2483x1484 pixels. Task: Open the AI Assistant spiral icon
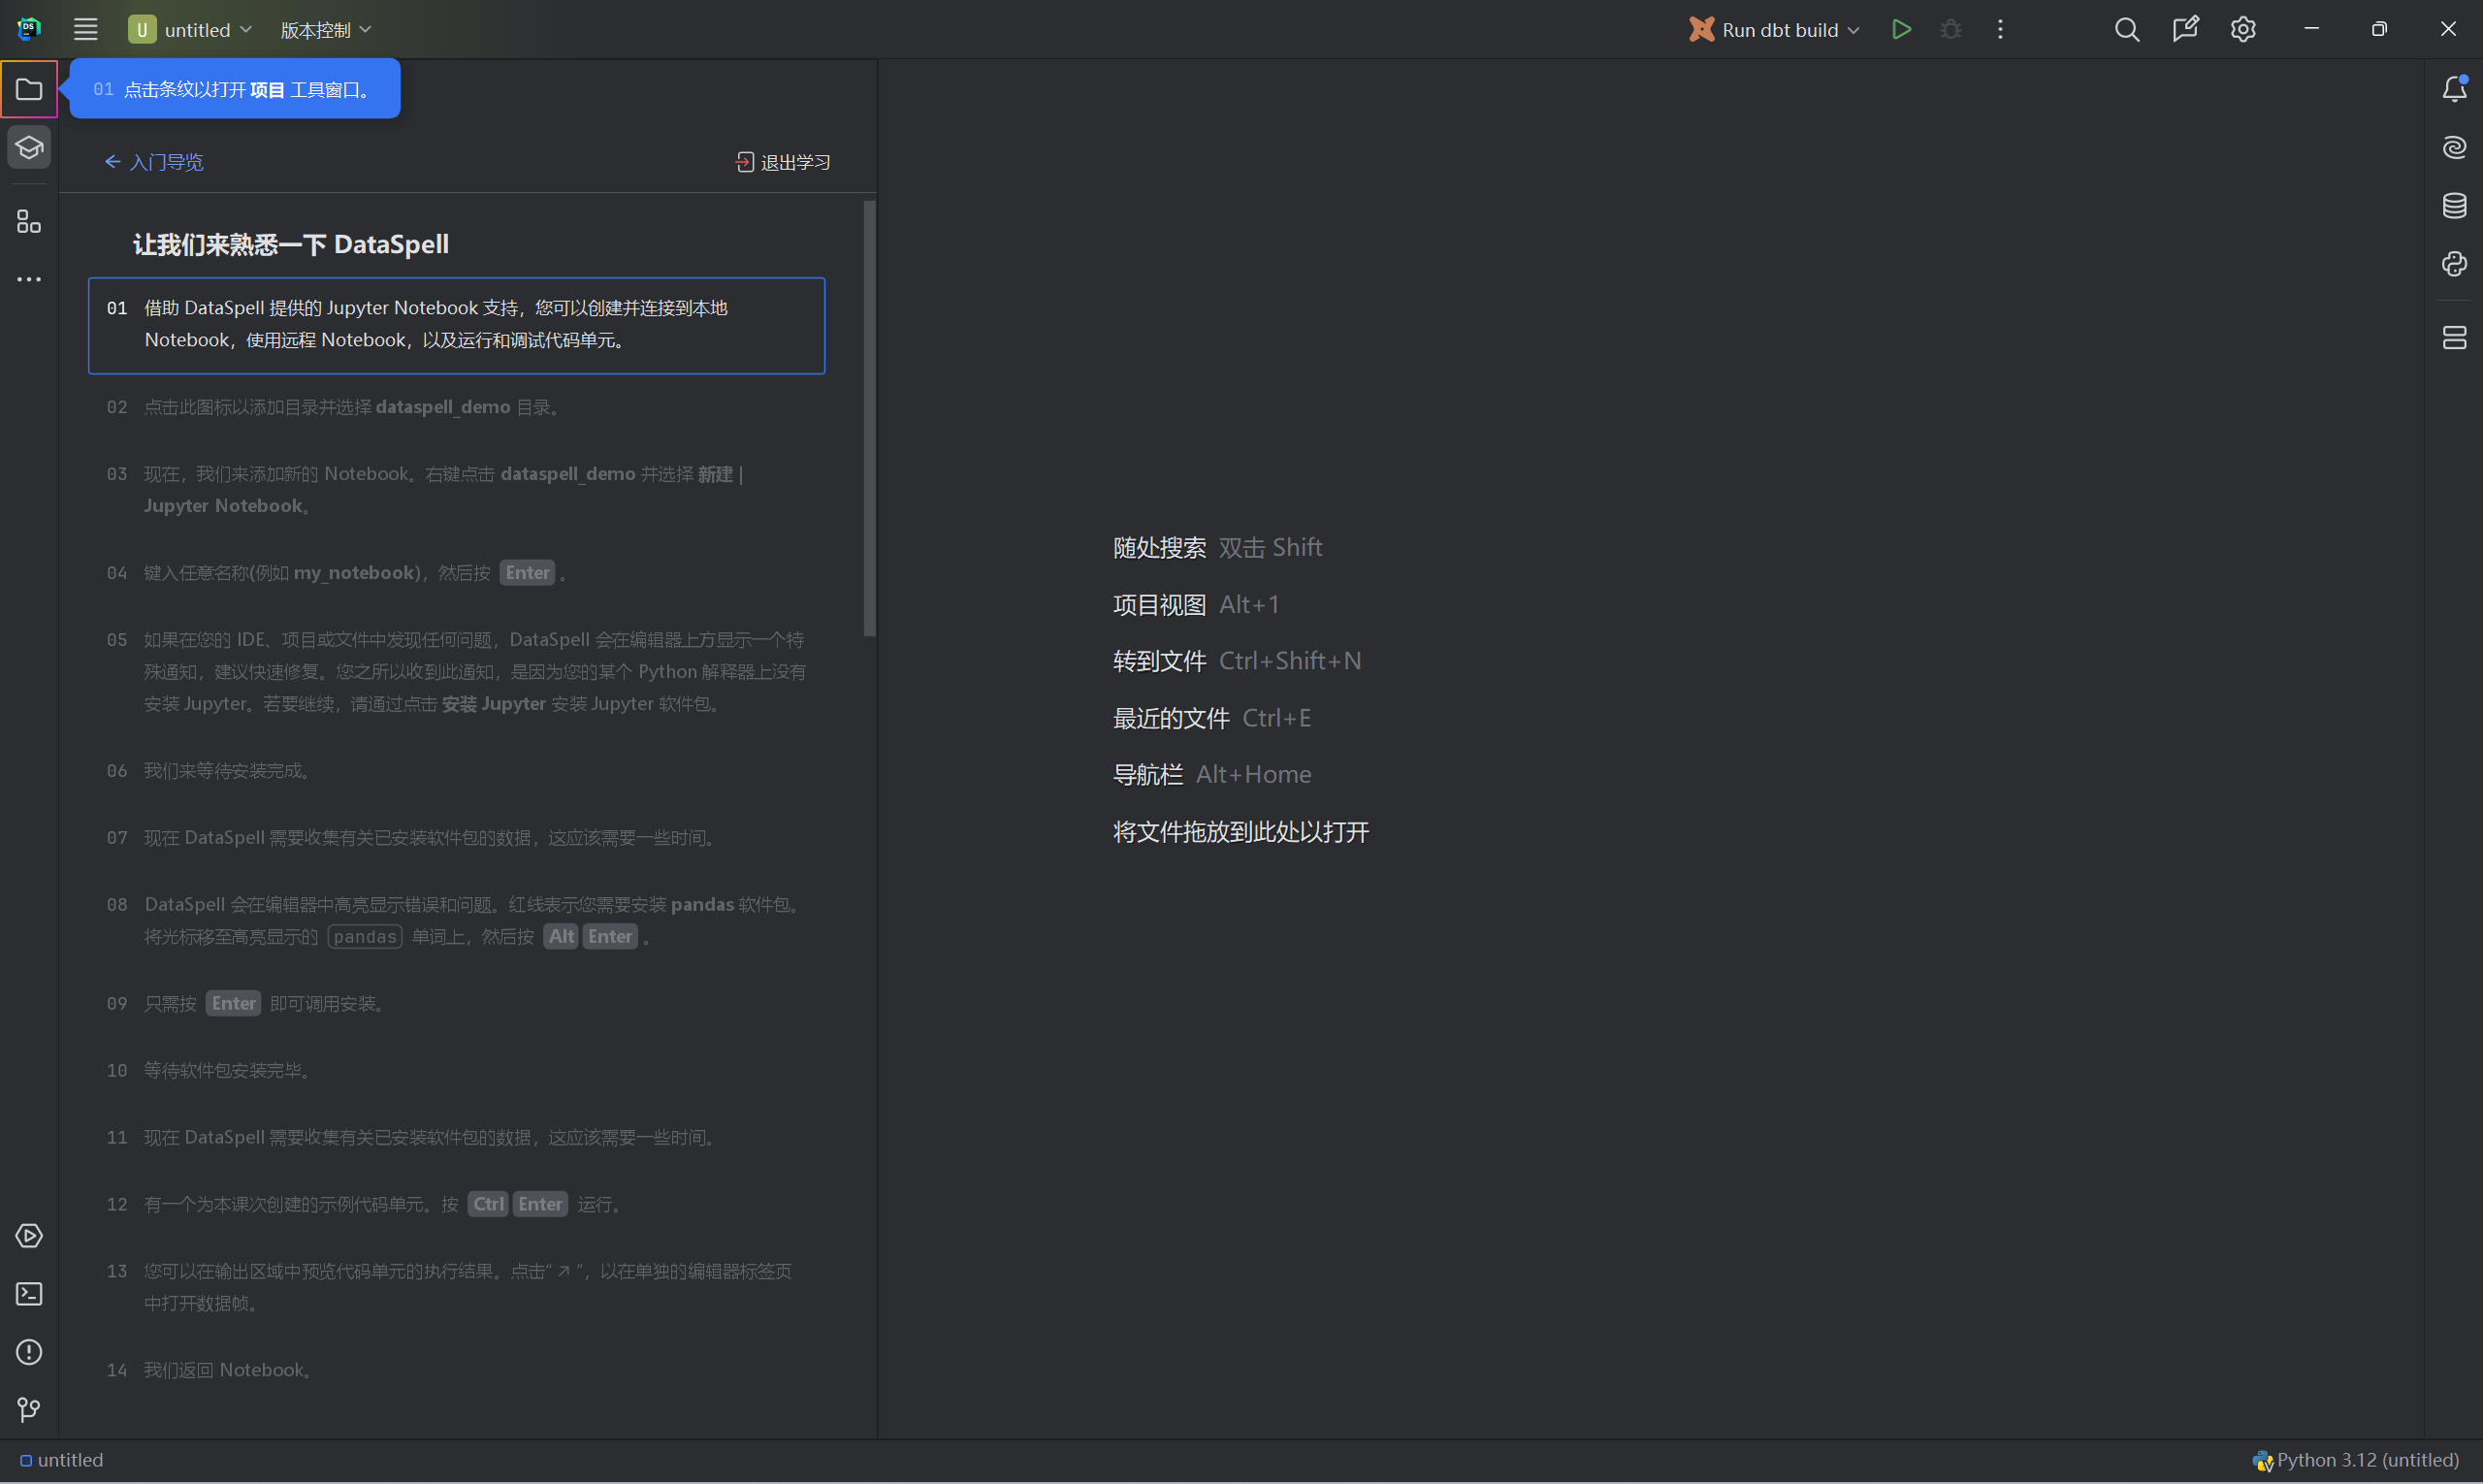[2454, 148]
